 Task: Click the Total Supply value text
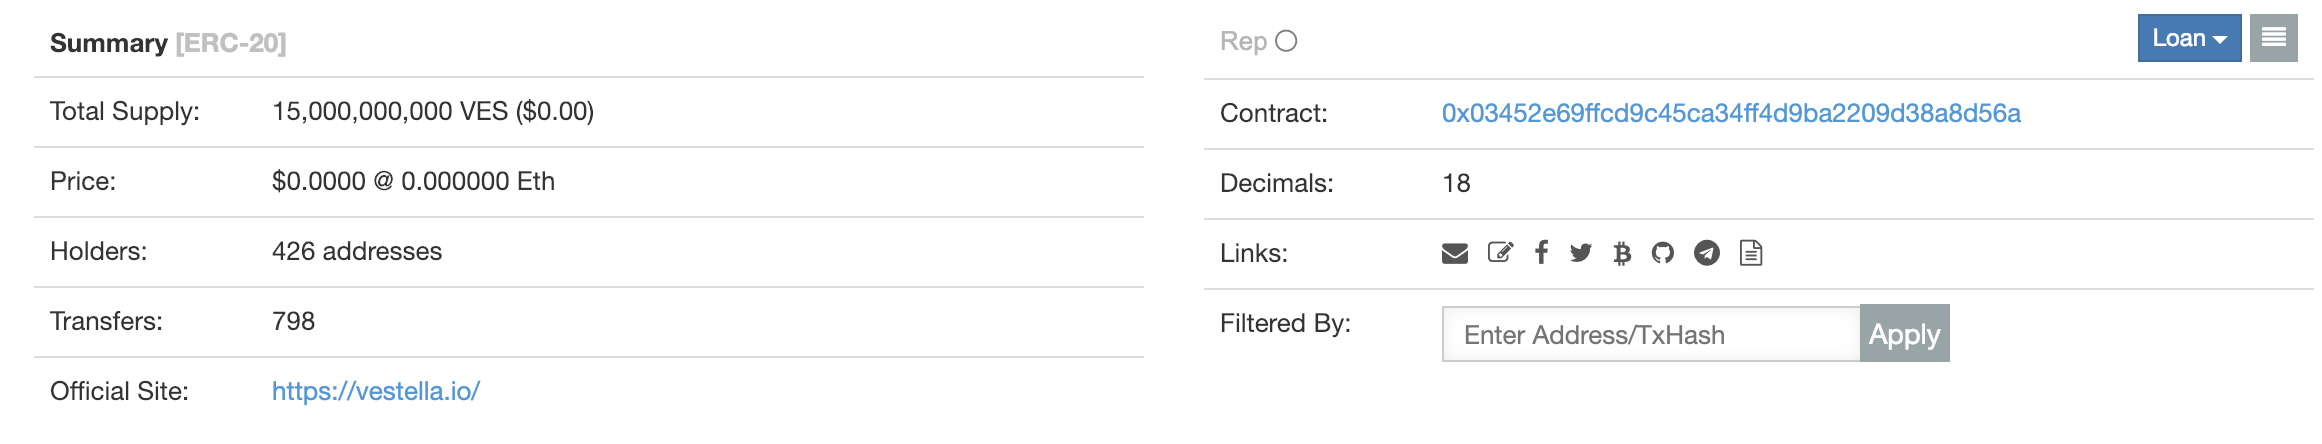click(x=433, y=111)
